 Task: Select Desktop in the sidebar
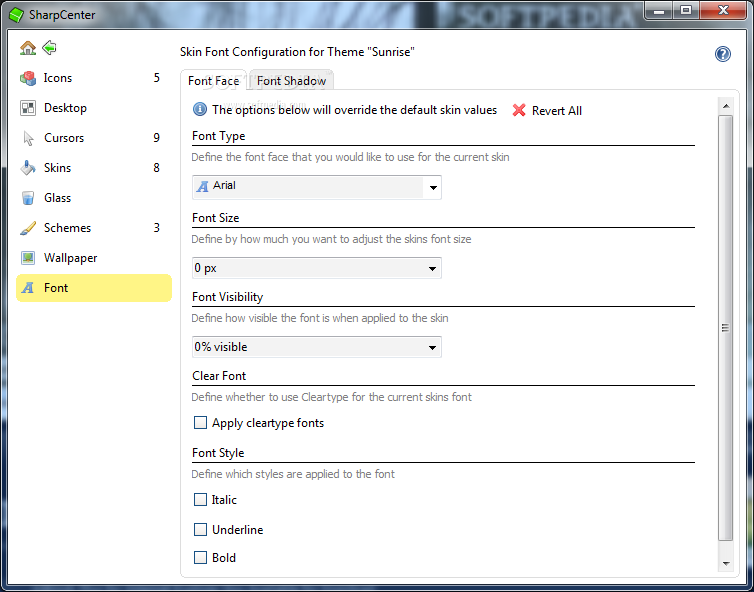tap(94, 108)
